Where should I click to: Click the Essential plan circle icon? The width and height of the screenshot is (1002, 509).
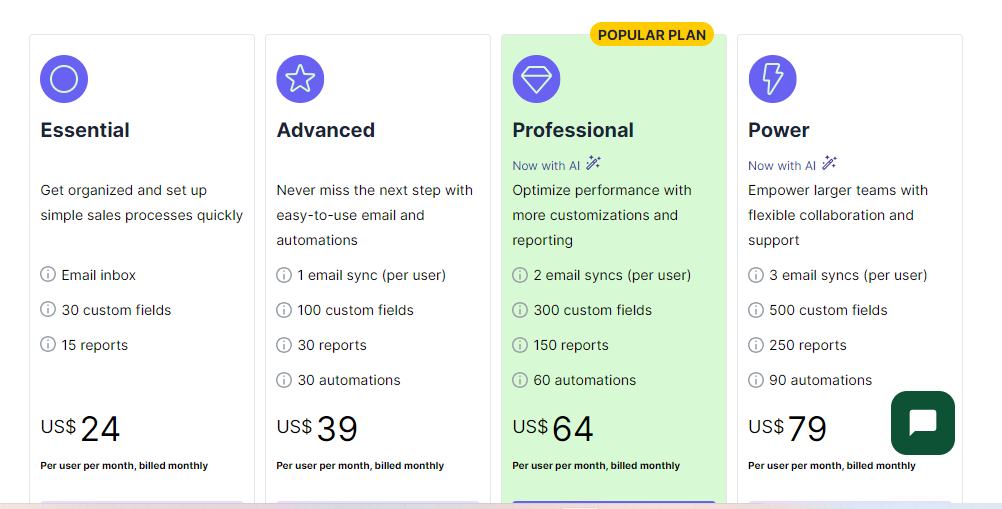pyautogui.click(x=64, y=79)
